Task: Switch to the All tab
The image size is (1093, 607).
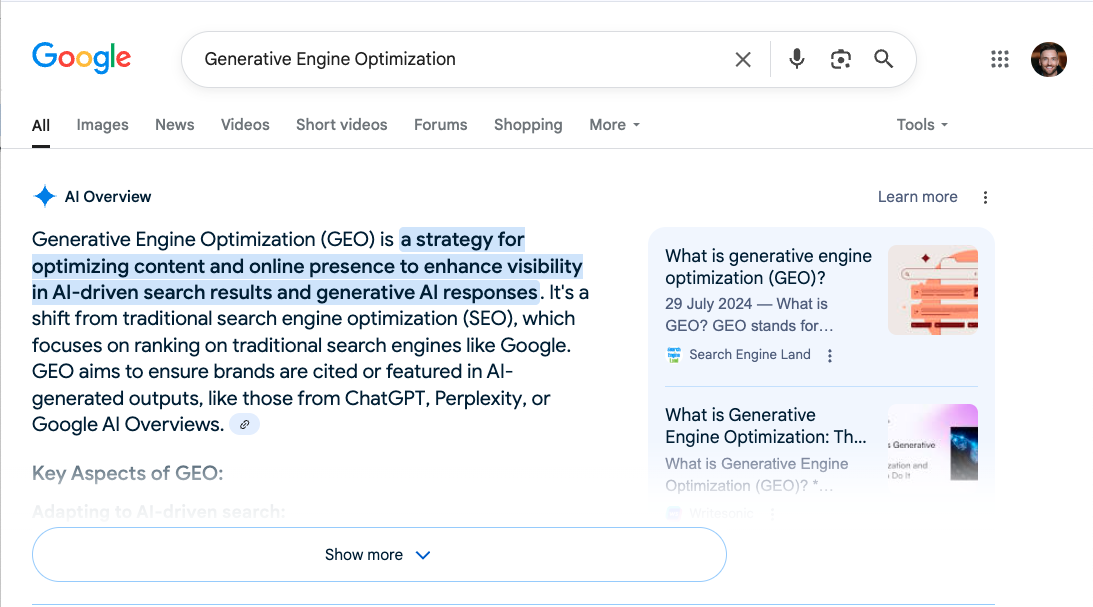Action: (41, 125)
